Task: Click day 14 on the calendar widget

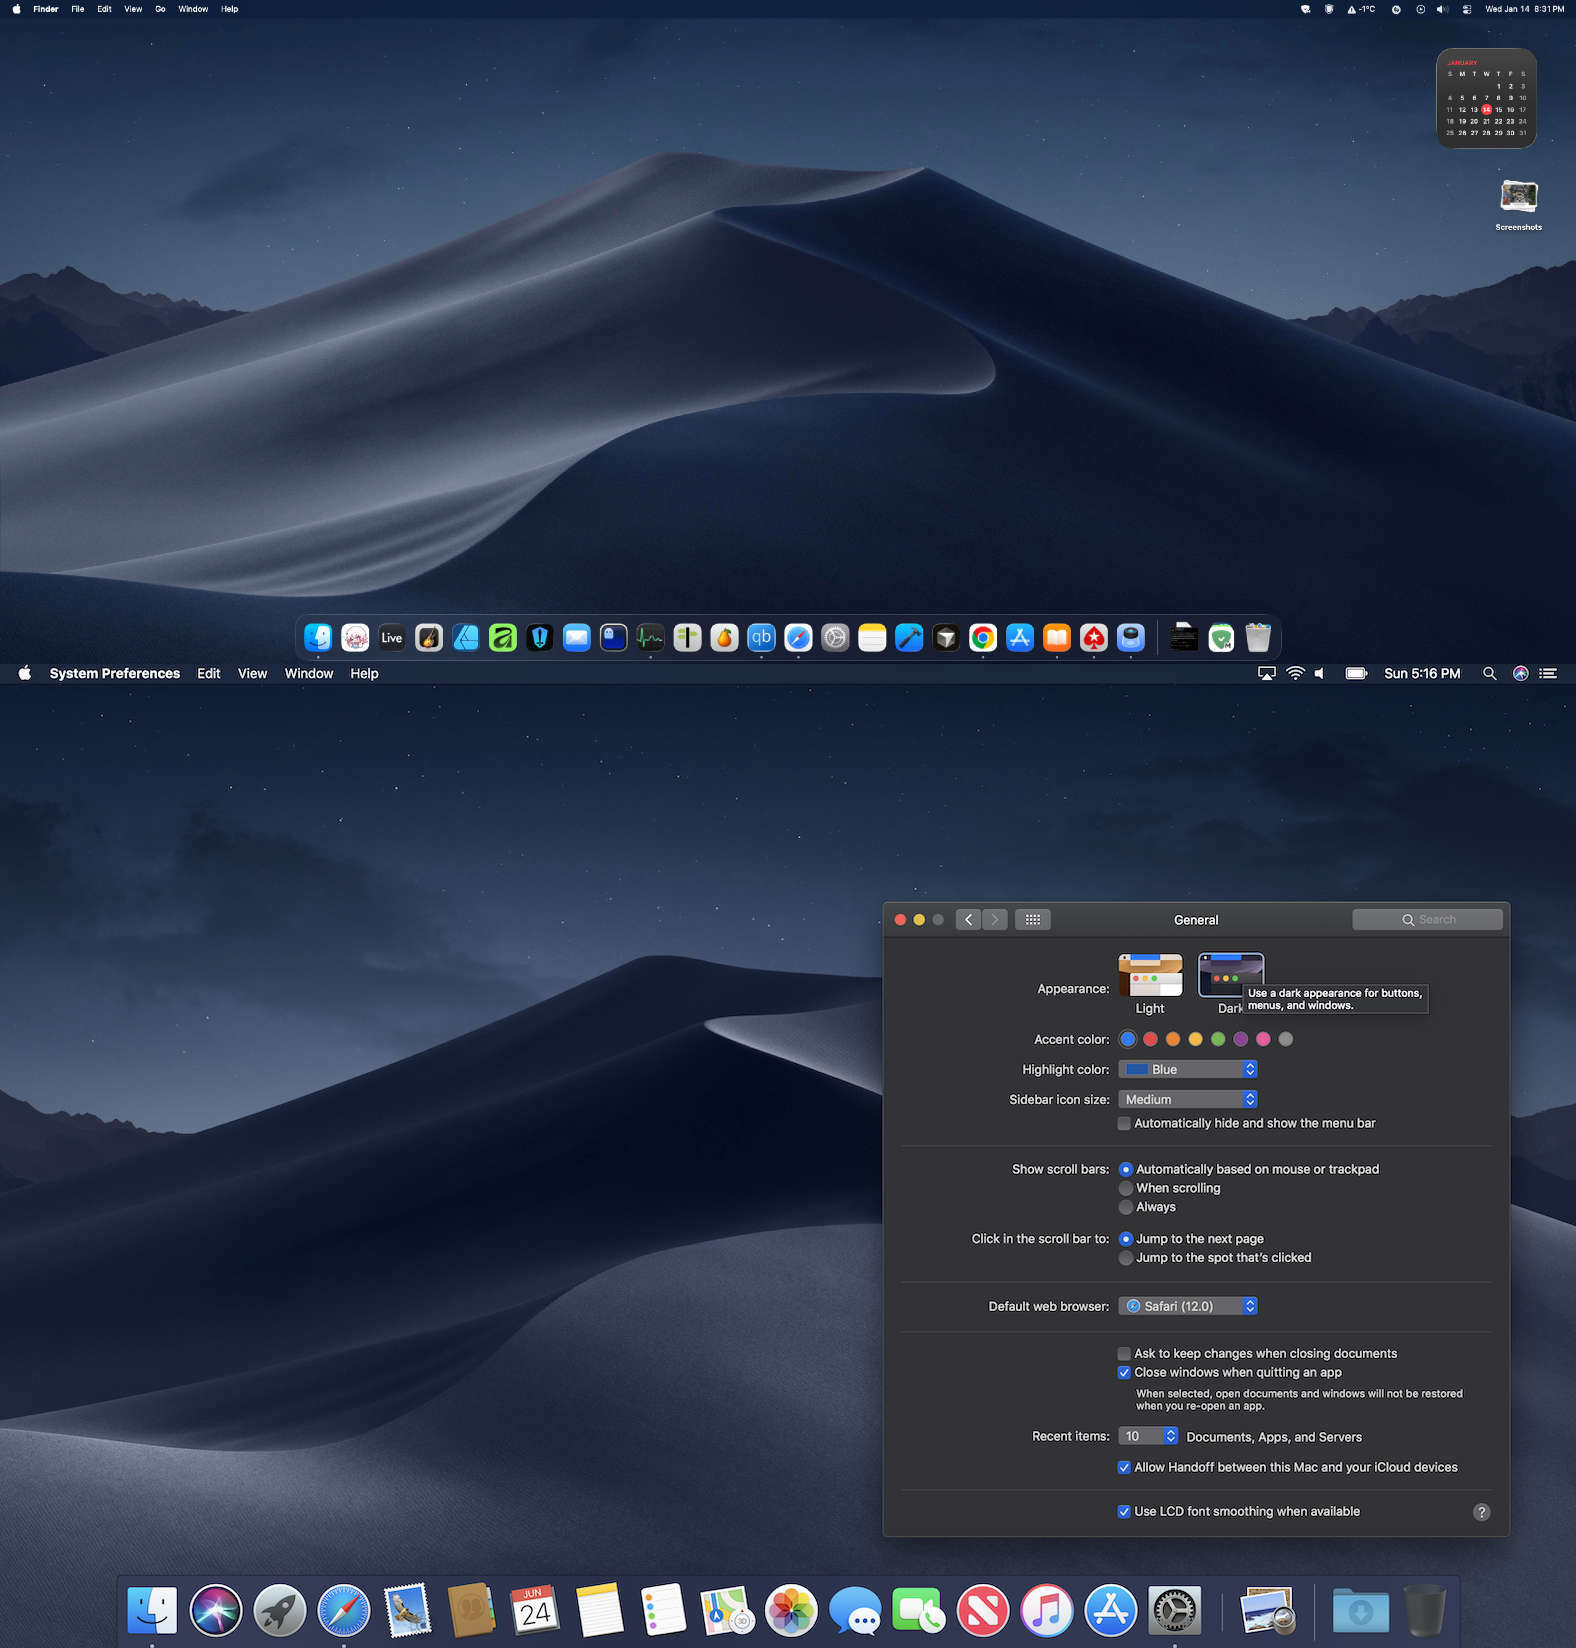Action: pos(1487,110)
